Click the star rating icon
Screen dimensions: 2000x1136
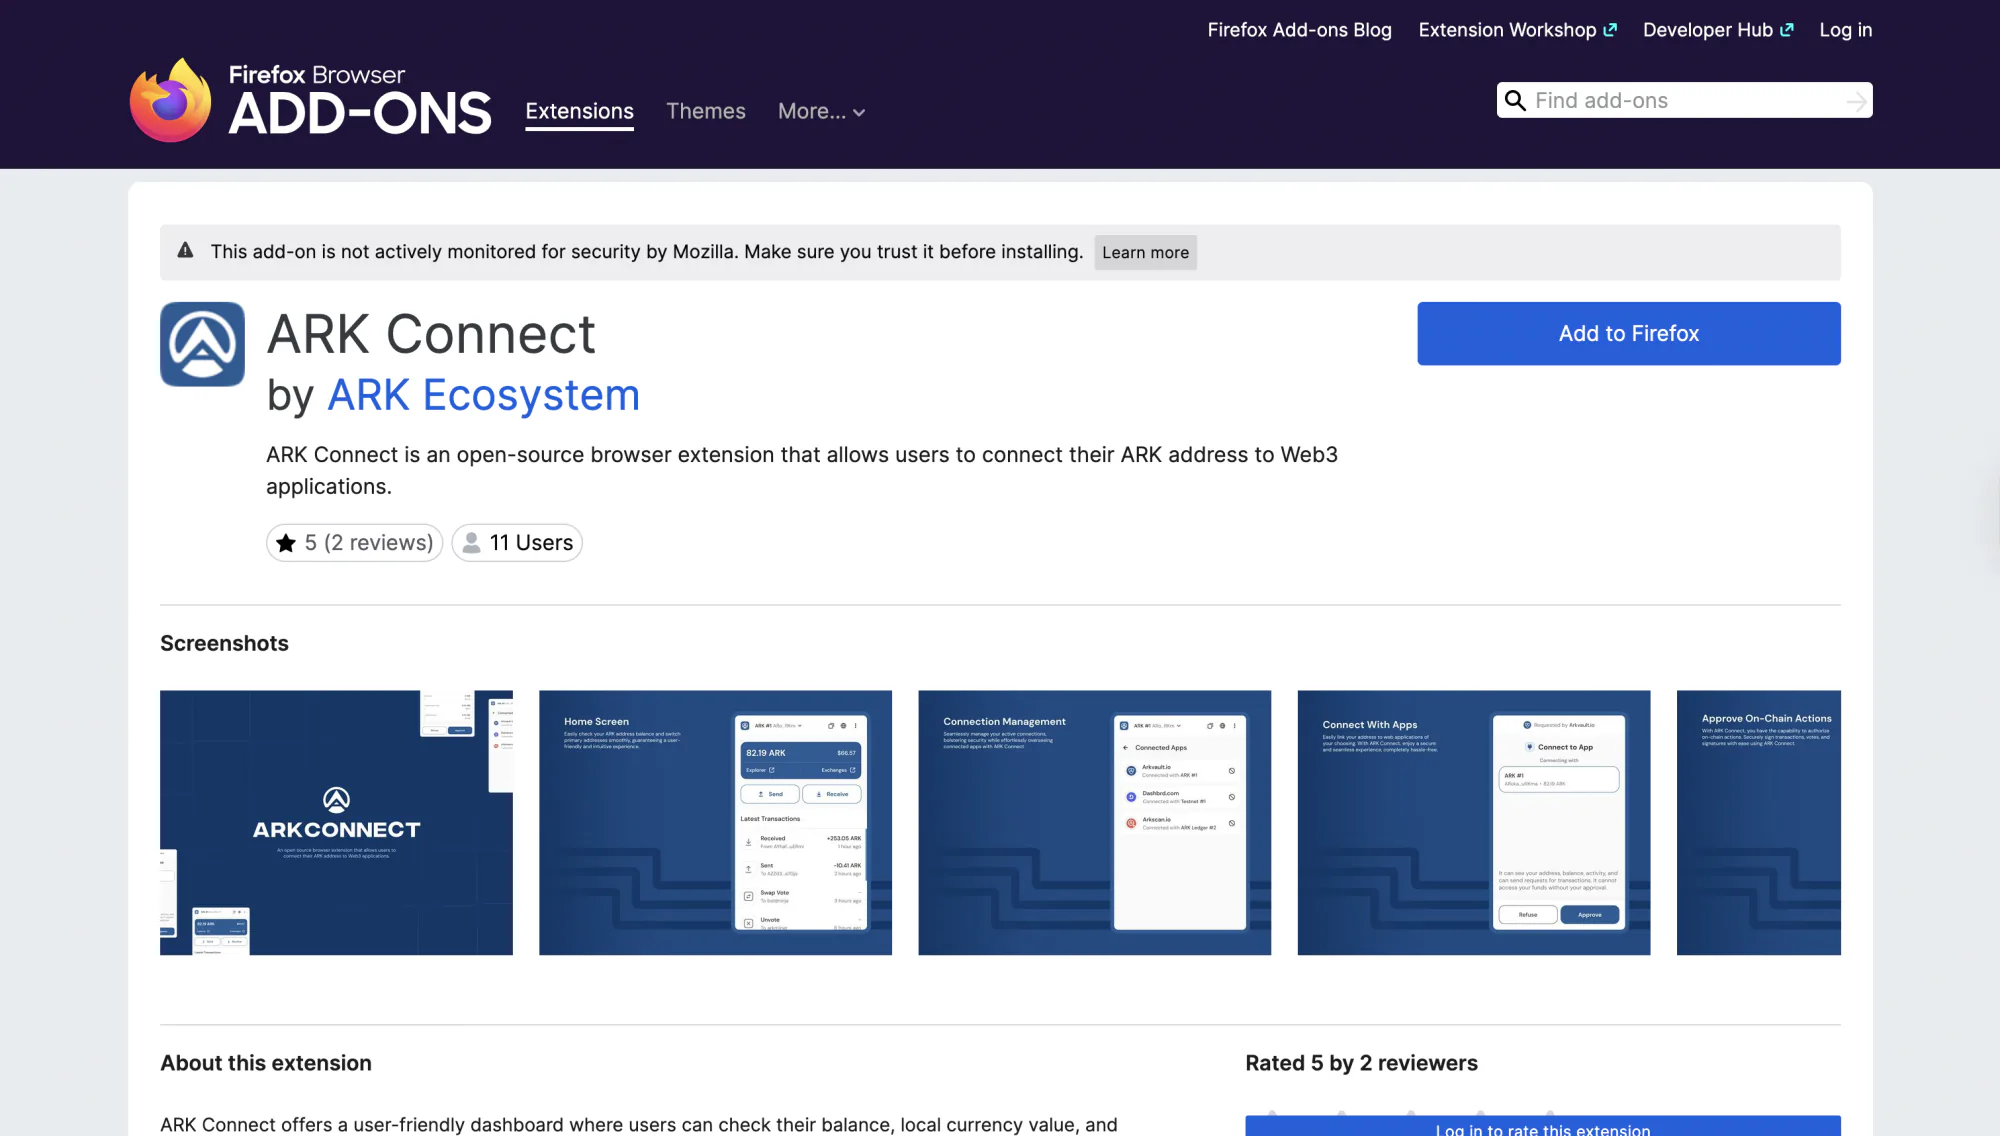(286, 543)
